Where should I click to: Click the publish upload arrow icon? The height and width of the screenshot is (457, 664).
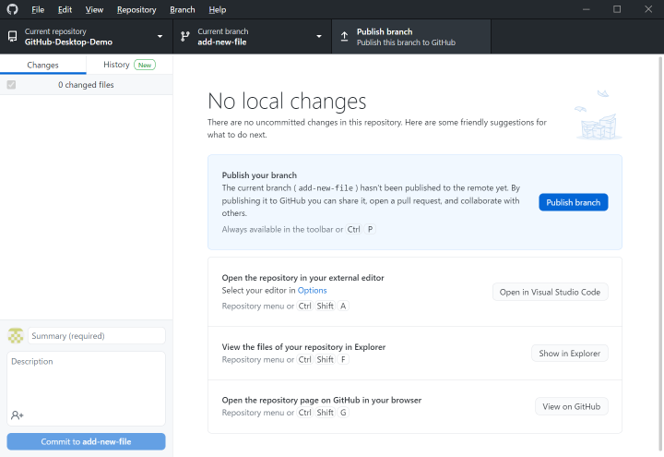coord(344,37)
